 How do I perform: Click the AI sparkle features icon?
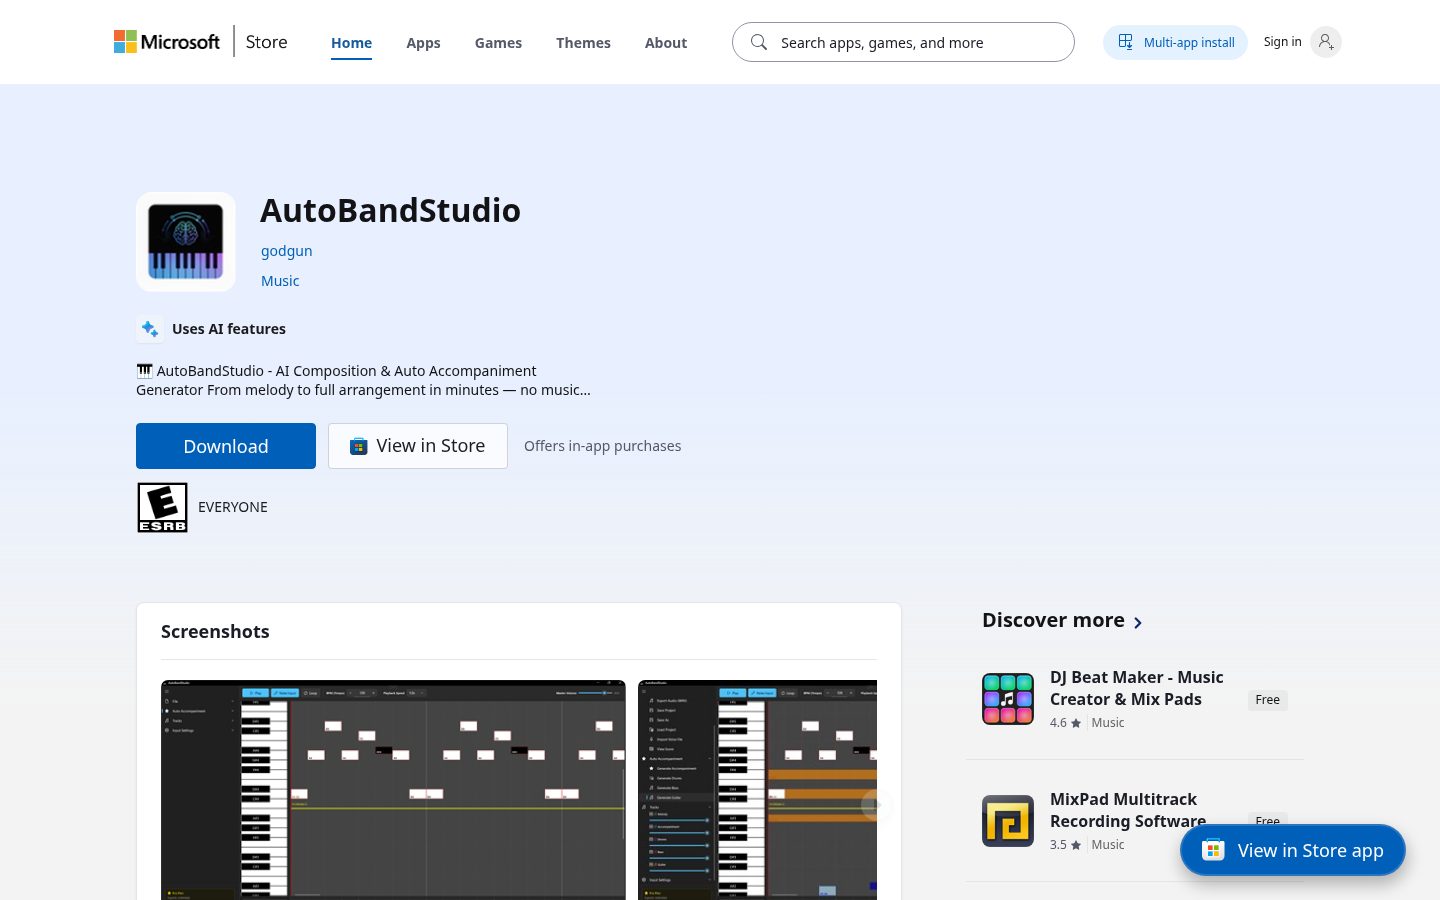point(149,328)
